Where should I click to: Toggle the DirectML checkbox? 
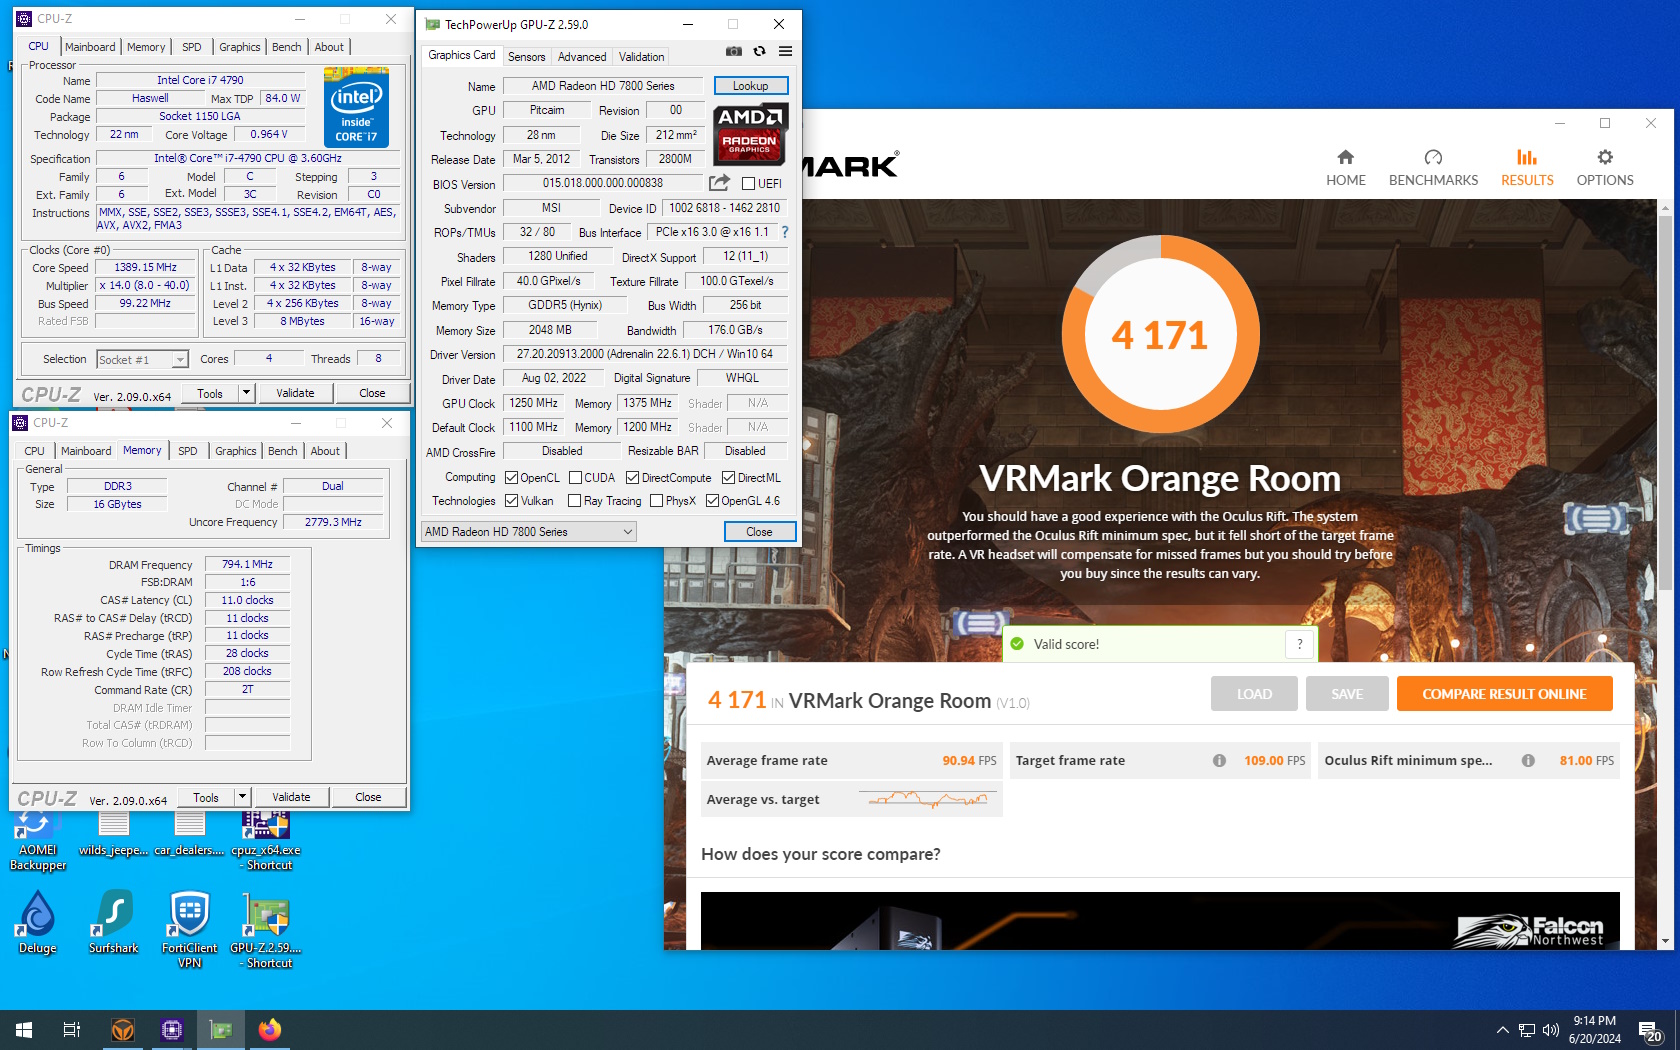point(728,478)
